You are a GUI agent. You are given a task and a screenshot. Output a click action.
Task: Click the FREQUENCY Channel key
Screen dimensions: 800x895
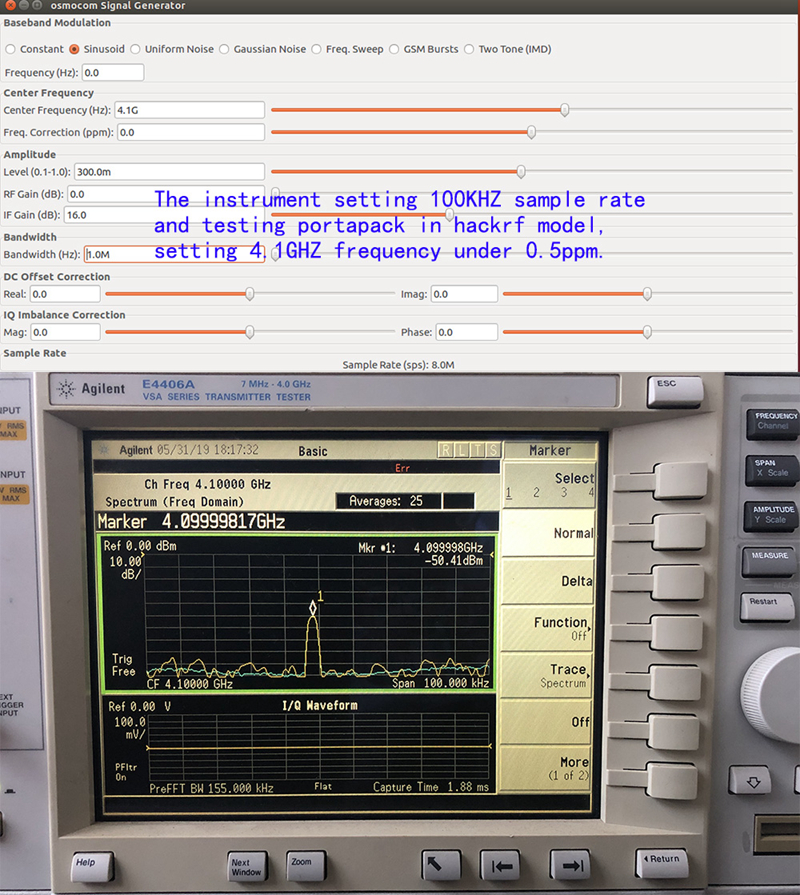[x=773, y=423]
